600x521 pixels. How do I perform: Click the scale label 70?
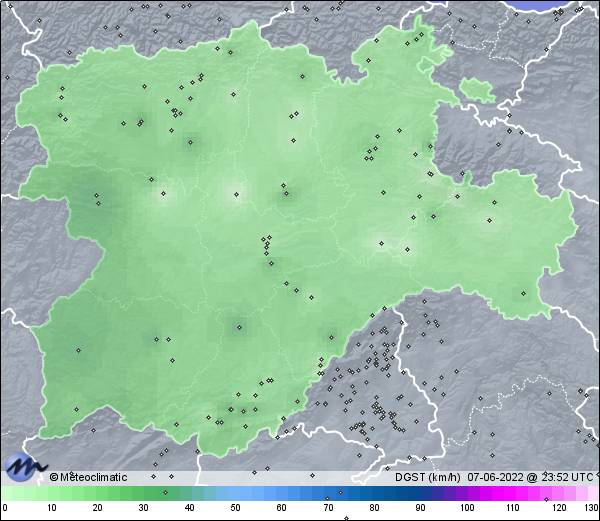pyautogui.click(x=328, y=508)
